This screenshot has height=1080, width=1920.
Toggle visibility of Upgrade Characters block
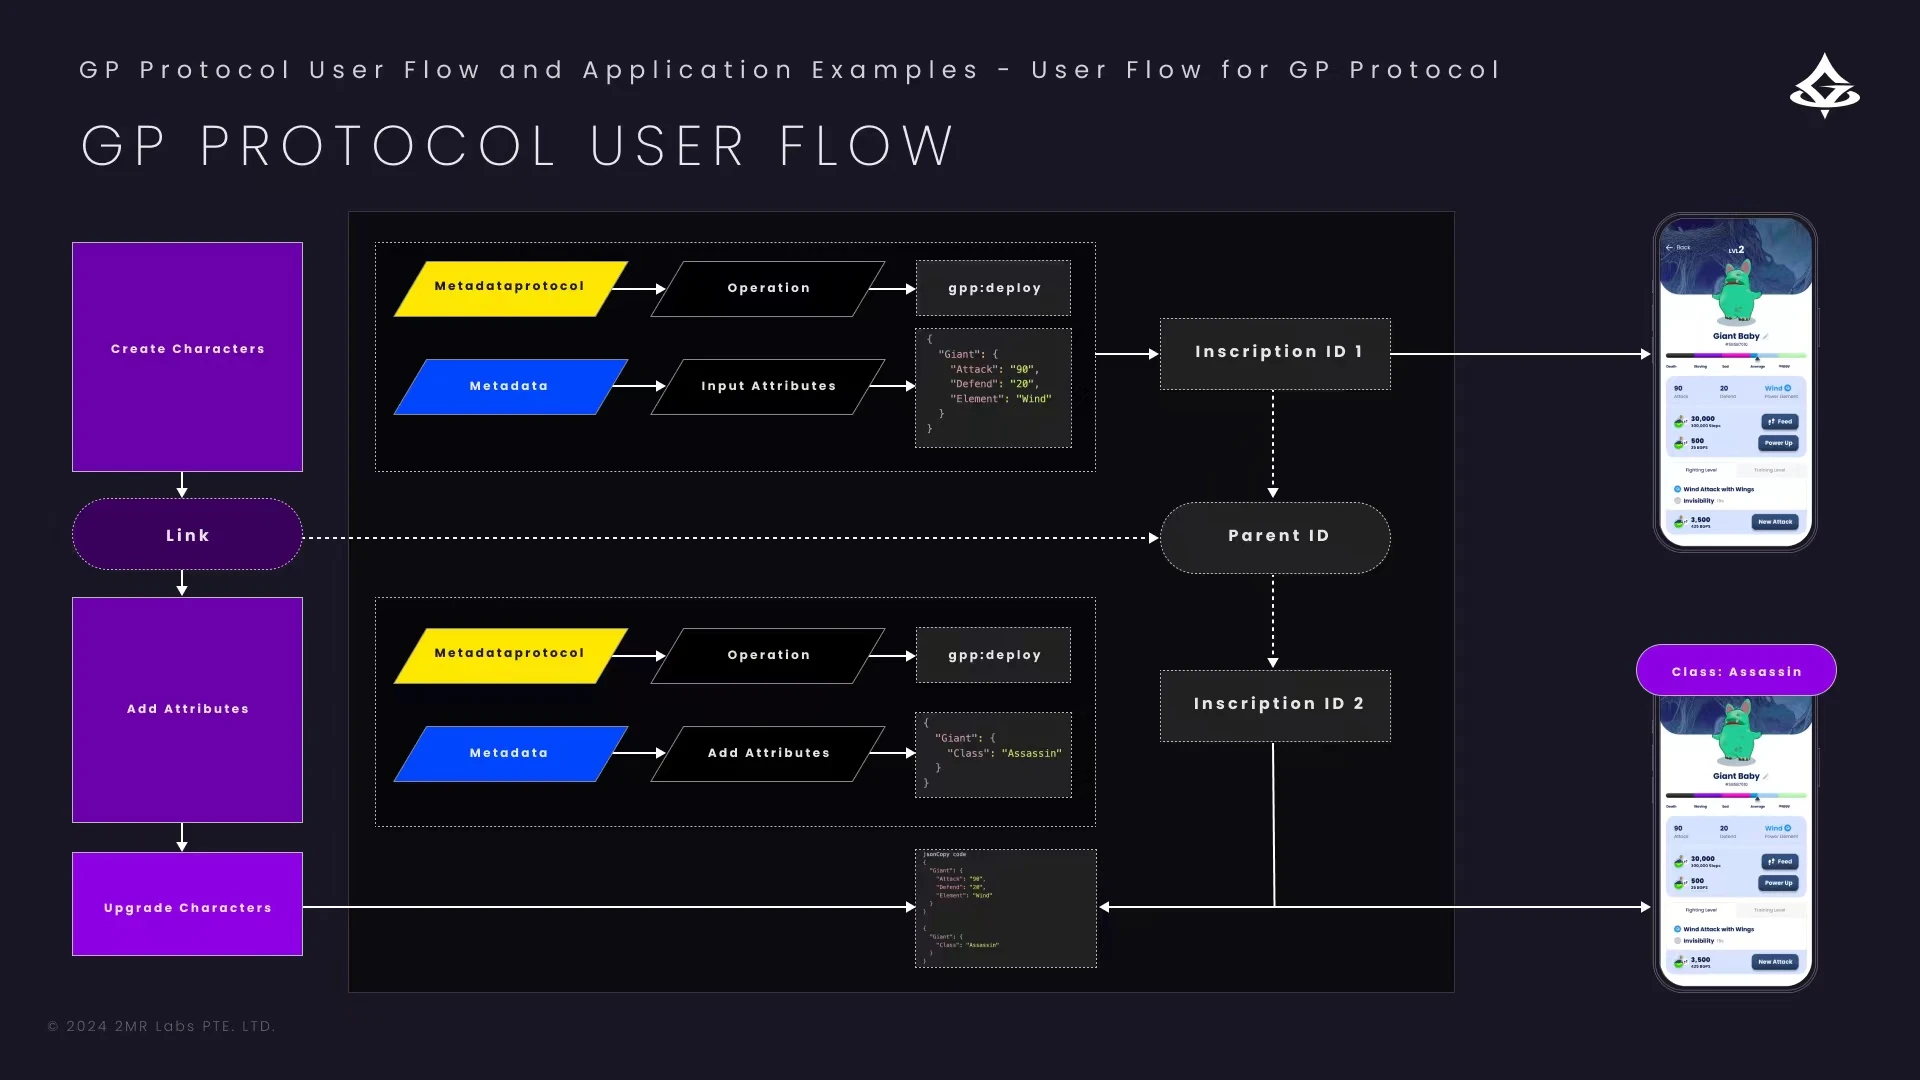tap(187, 906)
